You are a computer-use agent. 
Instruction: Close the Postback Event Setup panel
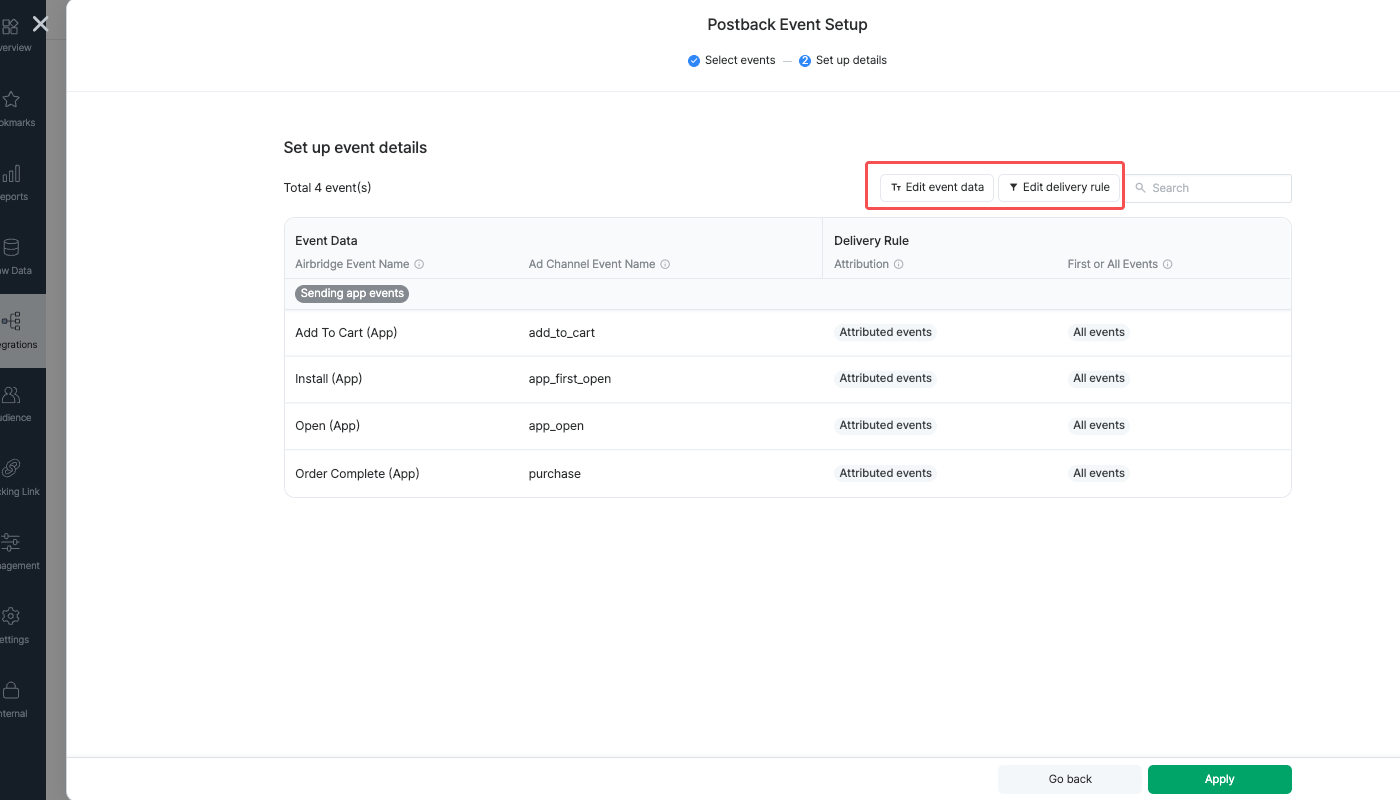pyautogui.click(x=40, y=23)
